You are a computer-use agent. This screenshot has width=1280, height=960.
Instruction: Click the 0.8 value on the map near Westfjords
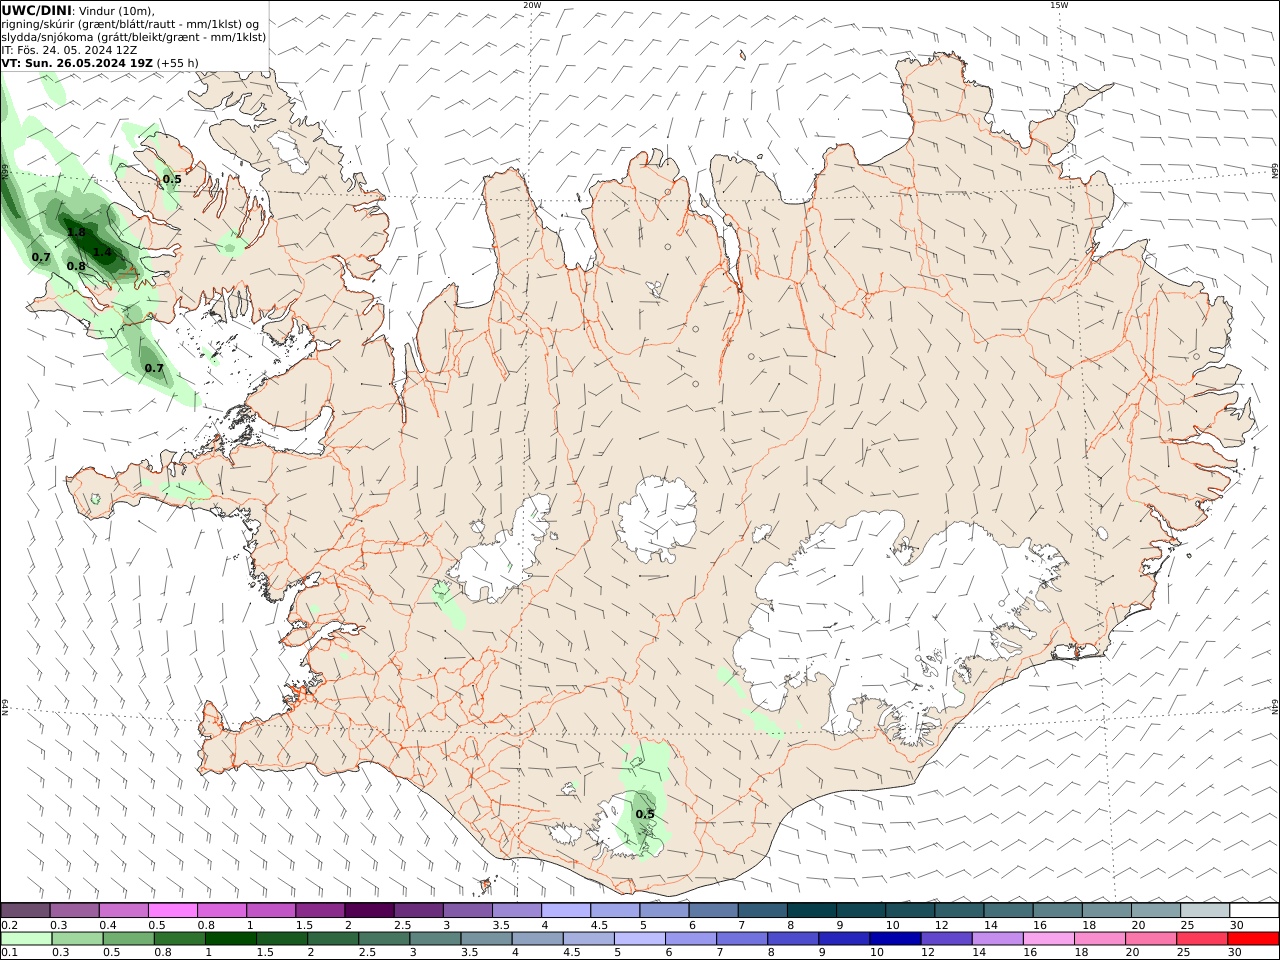tap(76, 266)
